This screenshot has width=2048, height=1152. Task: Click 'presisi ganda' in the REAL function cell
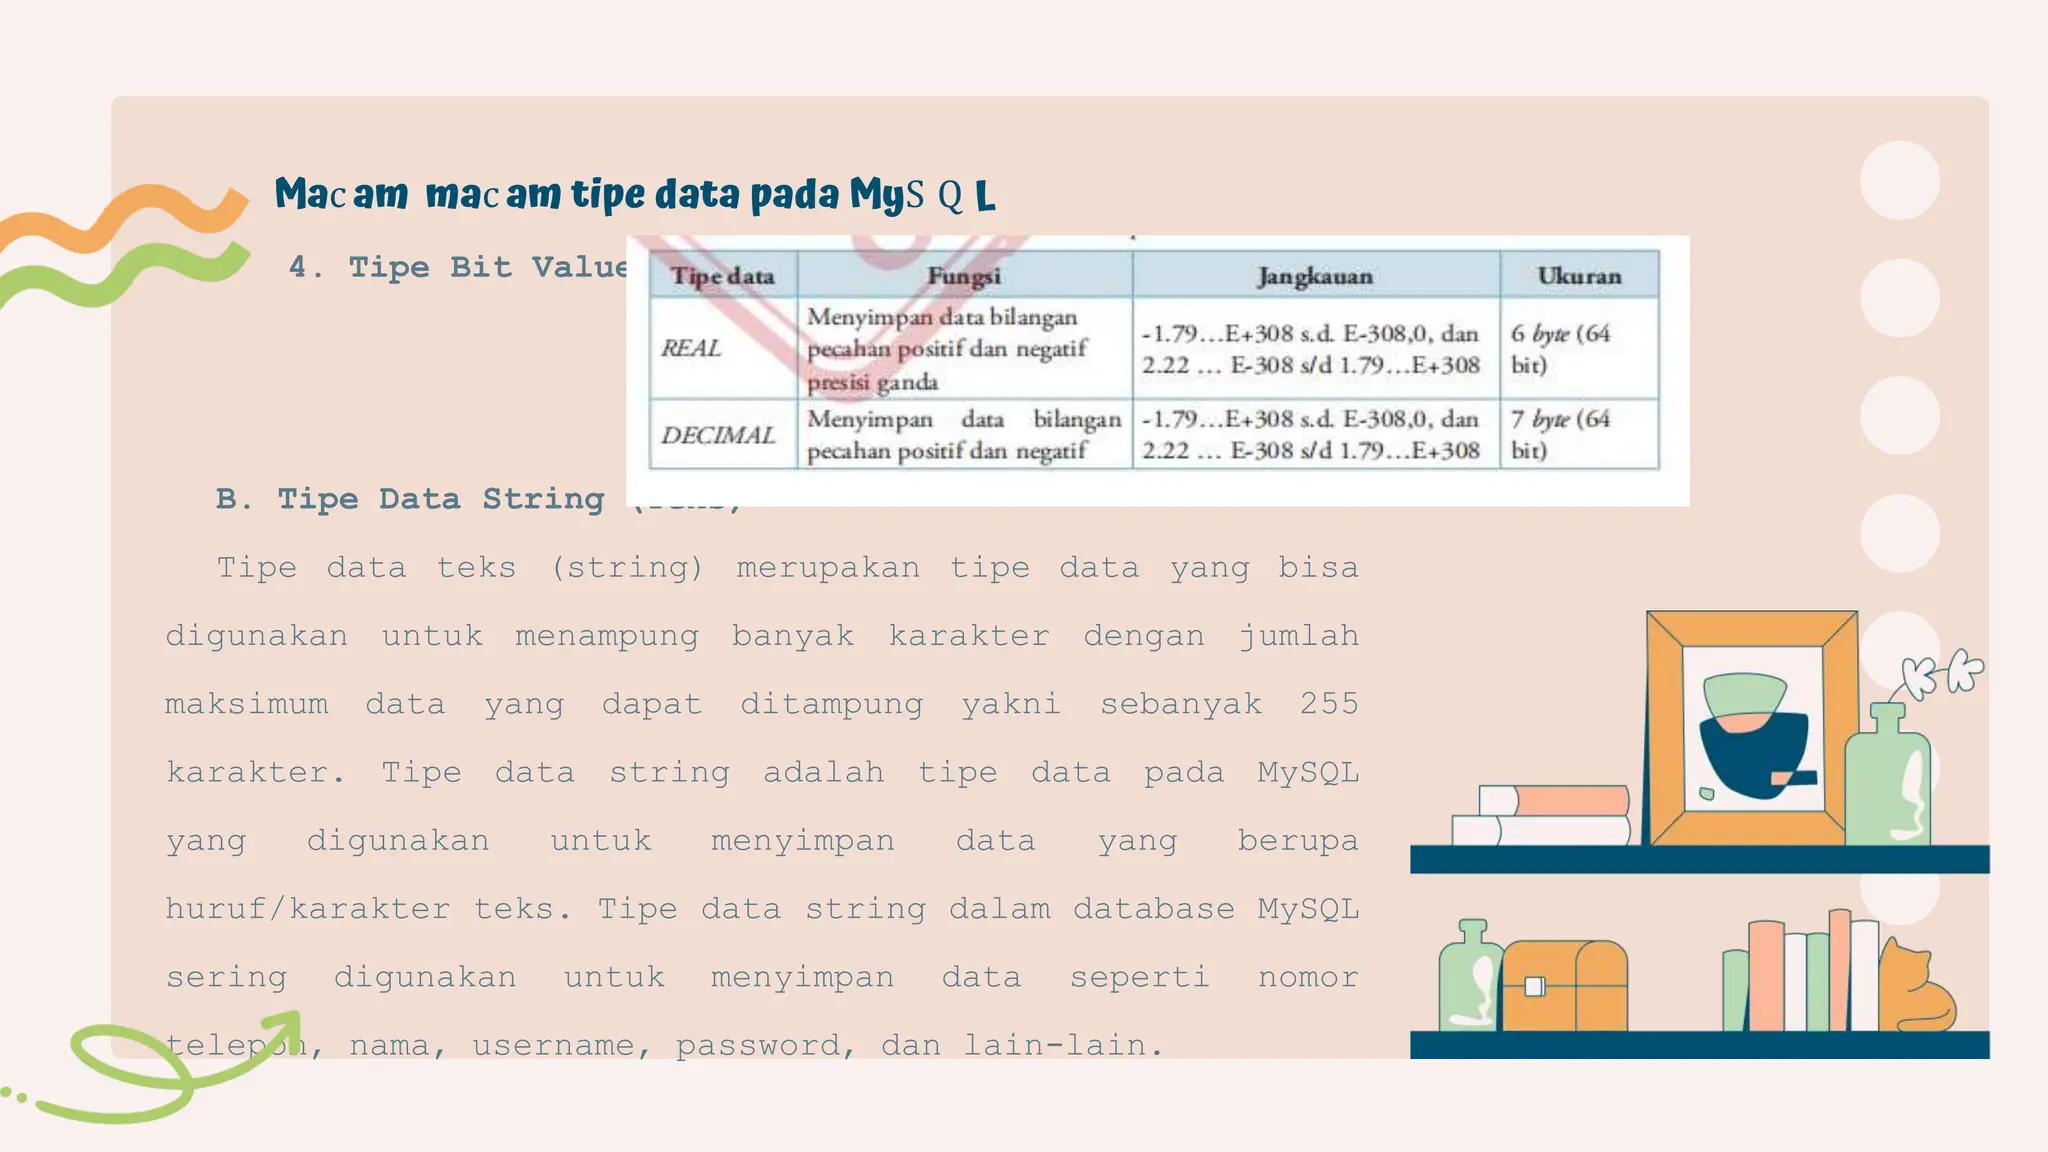[x=873, y=382]
